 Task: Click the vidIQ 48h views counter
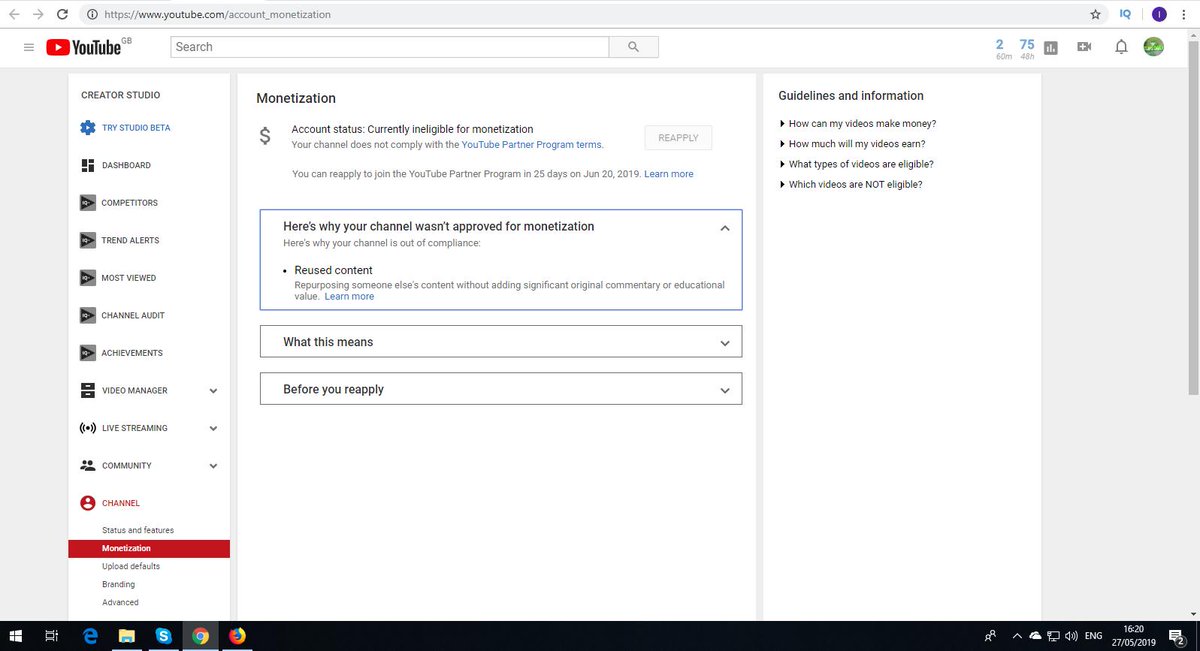(1027, 49)
